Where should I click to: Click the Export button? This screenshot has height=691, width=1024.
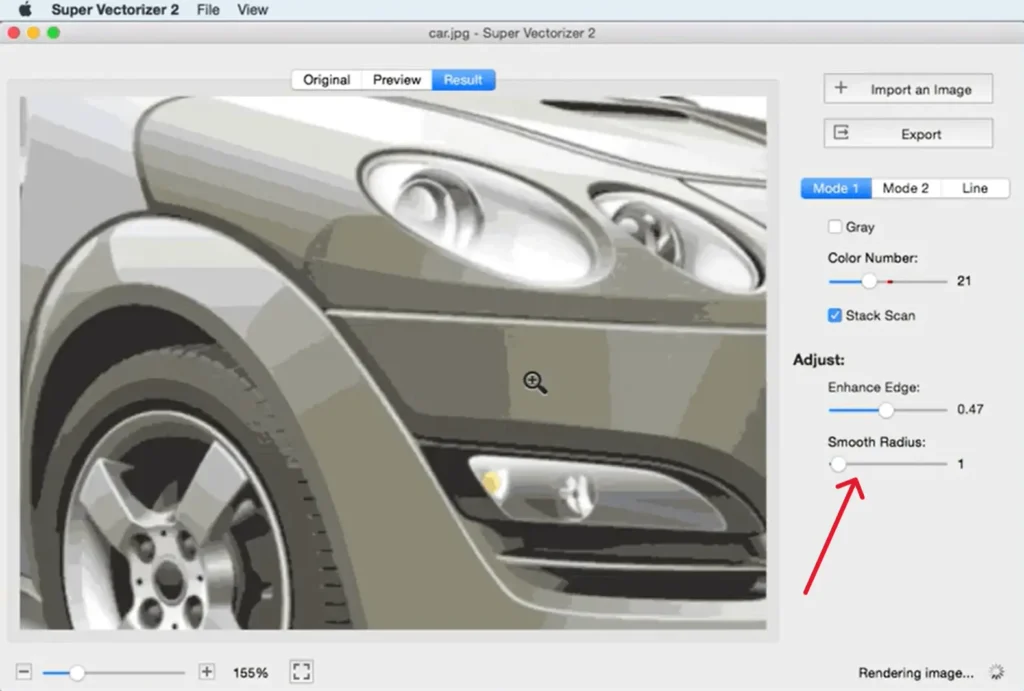pos(907,133)
